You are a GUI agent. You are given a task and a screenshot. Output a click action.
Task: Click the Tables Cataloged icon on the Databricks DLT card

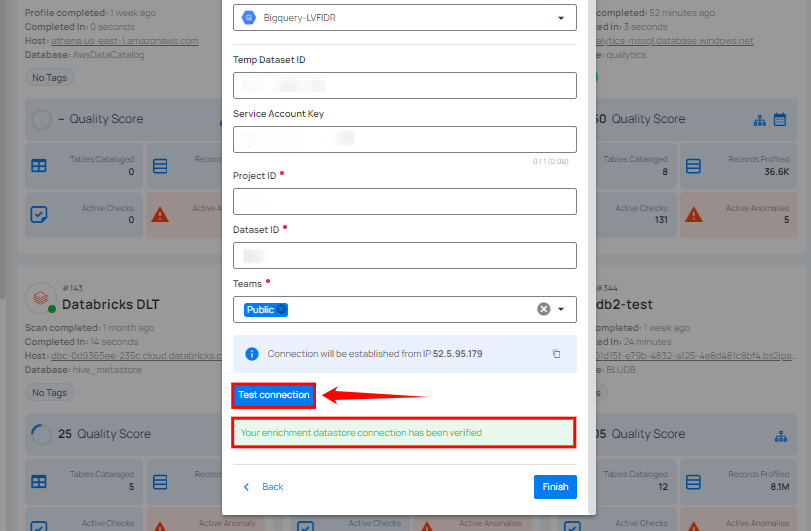pyautogui.click(x=39, y=482)
